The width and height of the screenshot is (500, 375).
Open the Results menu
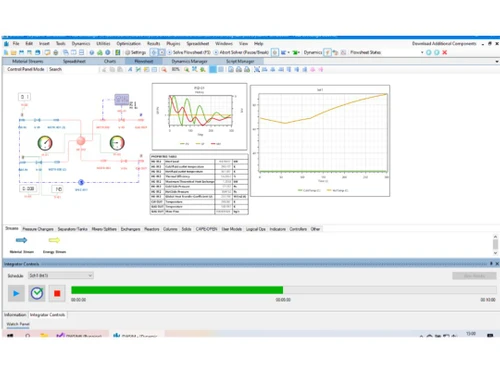coord(154,44)
